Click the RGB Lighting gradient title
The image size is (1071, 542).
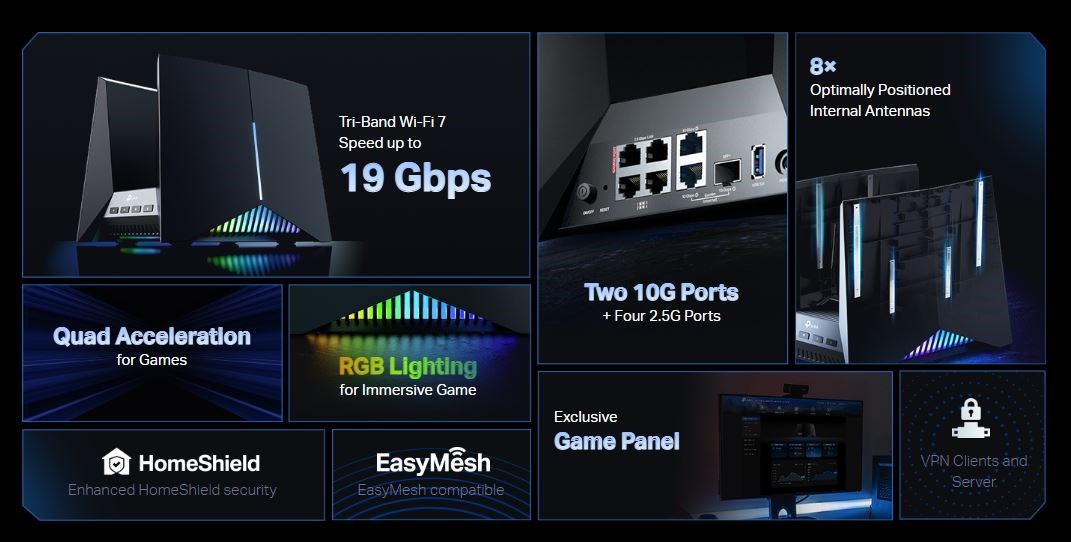408,367
